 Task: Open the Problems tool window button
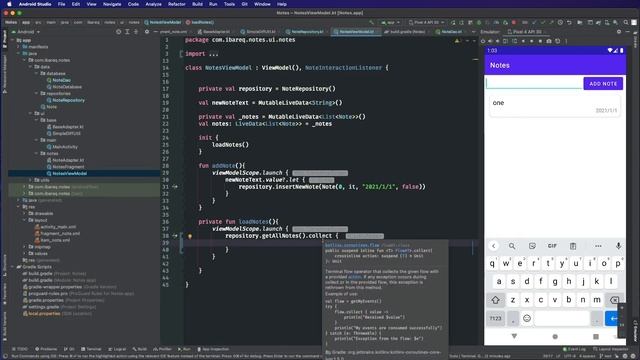pos(46,349)
